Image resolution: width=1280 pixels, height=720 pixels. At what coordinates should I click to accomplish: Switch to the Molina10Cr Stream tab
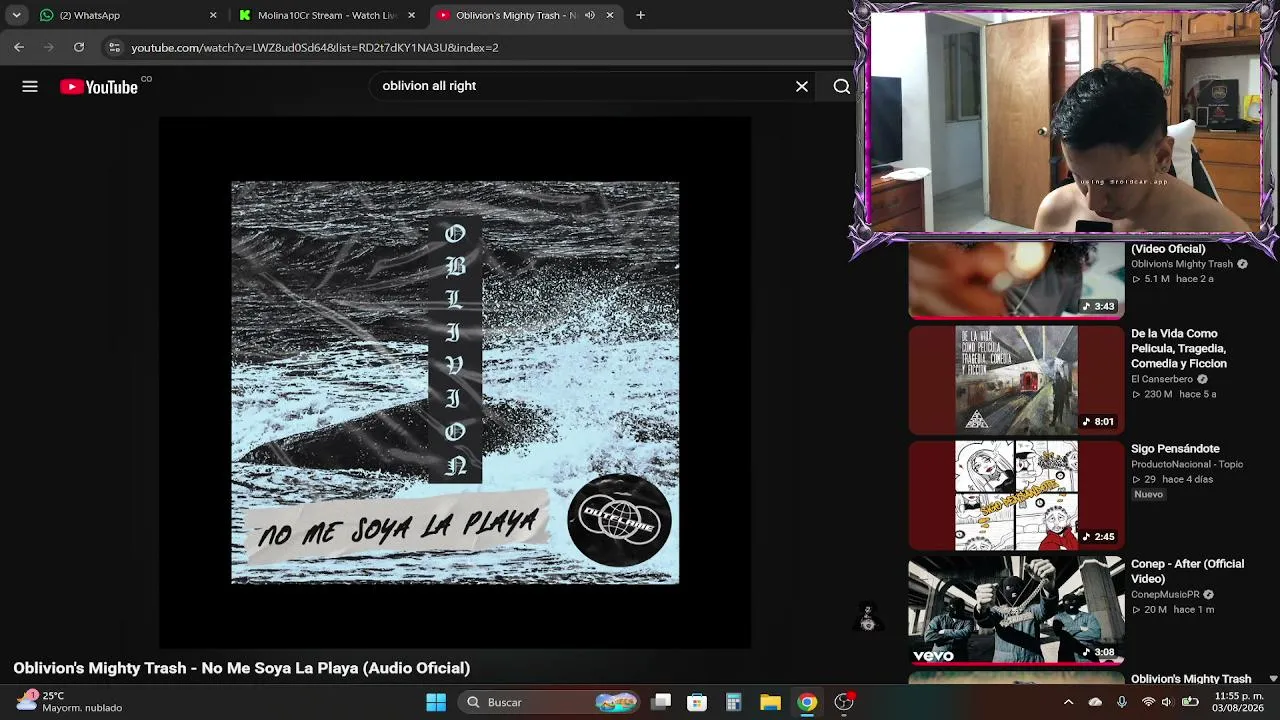click(327, 15)
